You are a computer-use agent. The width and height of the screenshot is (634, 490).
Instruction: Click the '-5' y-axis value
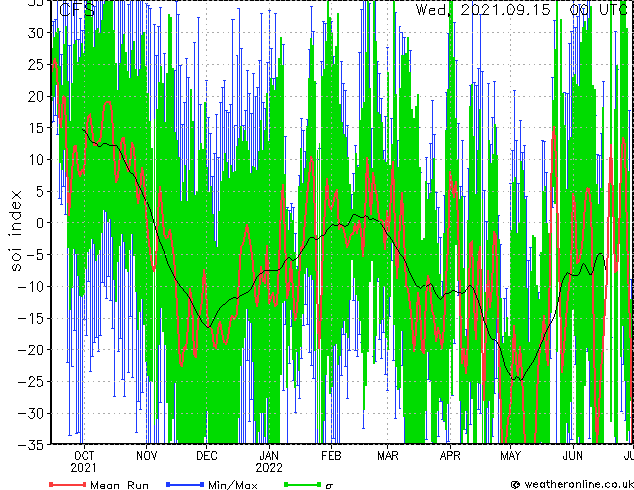[x=35, y=255]
